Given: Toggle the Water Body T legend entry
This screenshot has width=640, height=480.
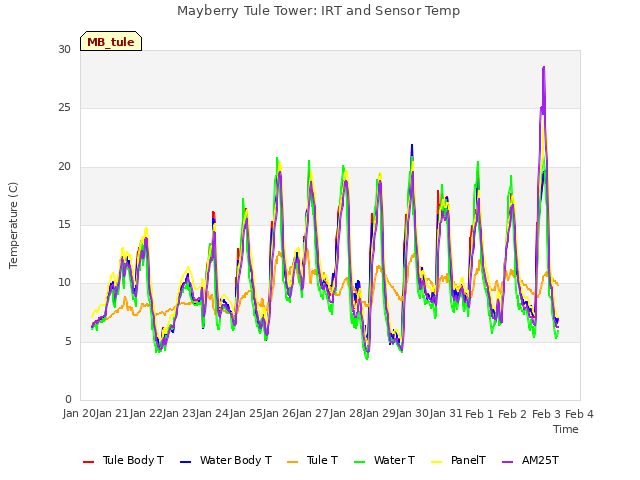Looking at the screenshot, I should [226, 460].
